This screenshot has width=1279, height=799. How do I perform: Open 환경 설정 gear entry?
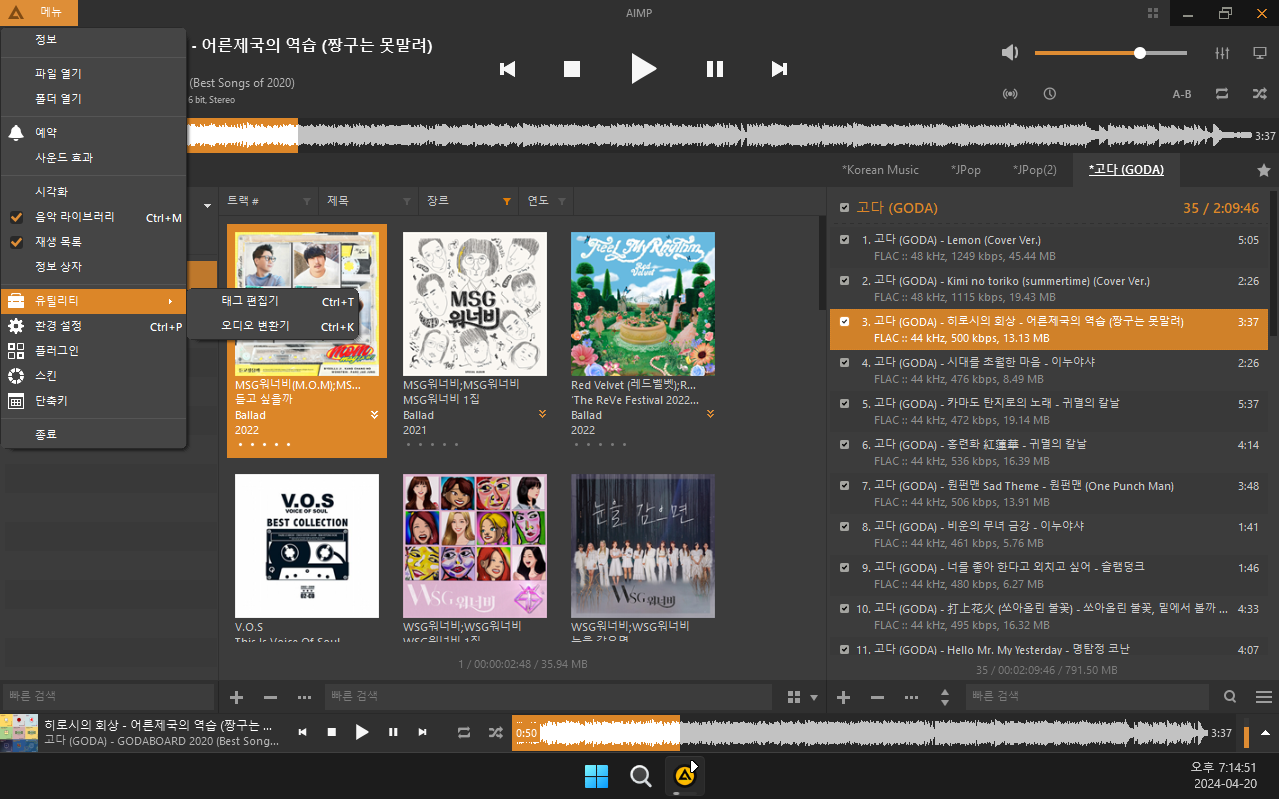point(93,326)
